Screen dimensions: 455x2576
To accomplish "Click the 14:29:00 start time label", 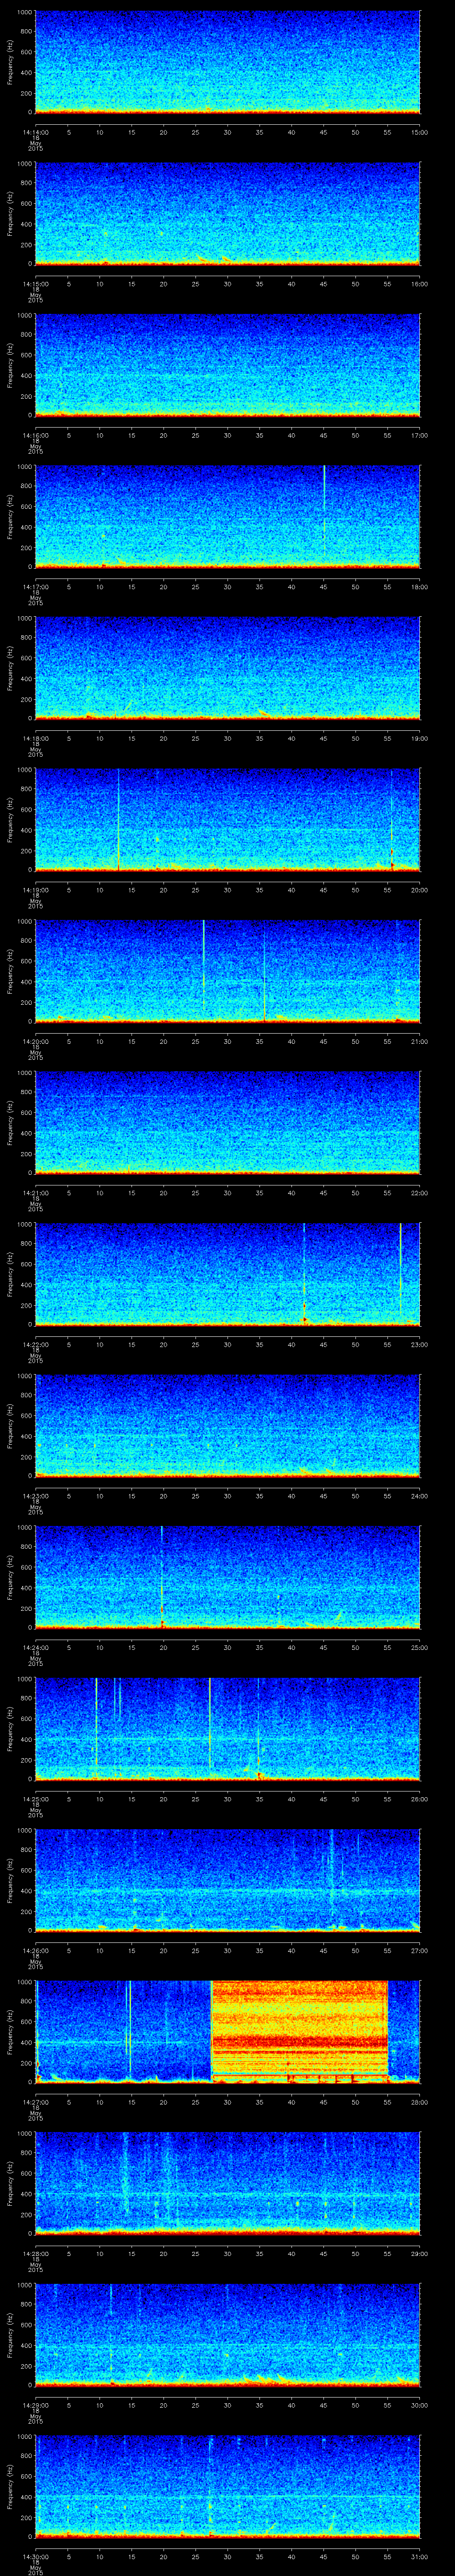I will pyautogui.click(x=35, y=2405).
